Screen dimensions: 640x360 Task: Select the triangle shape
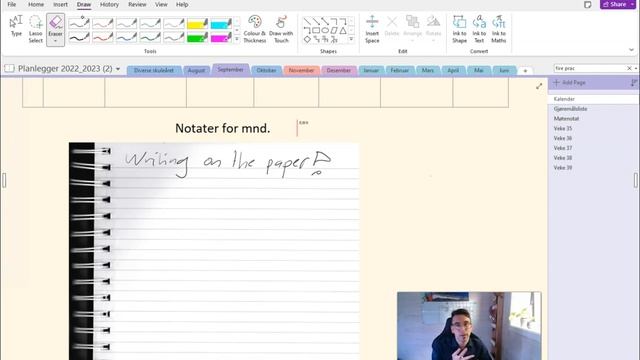(x=343, y=30)
